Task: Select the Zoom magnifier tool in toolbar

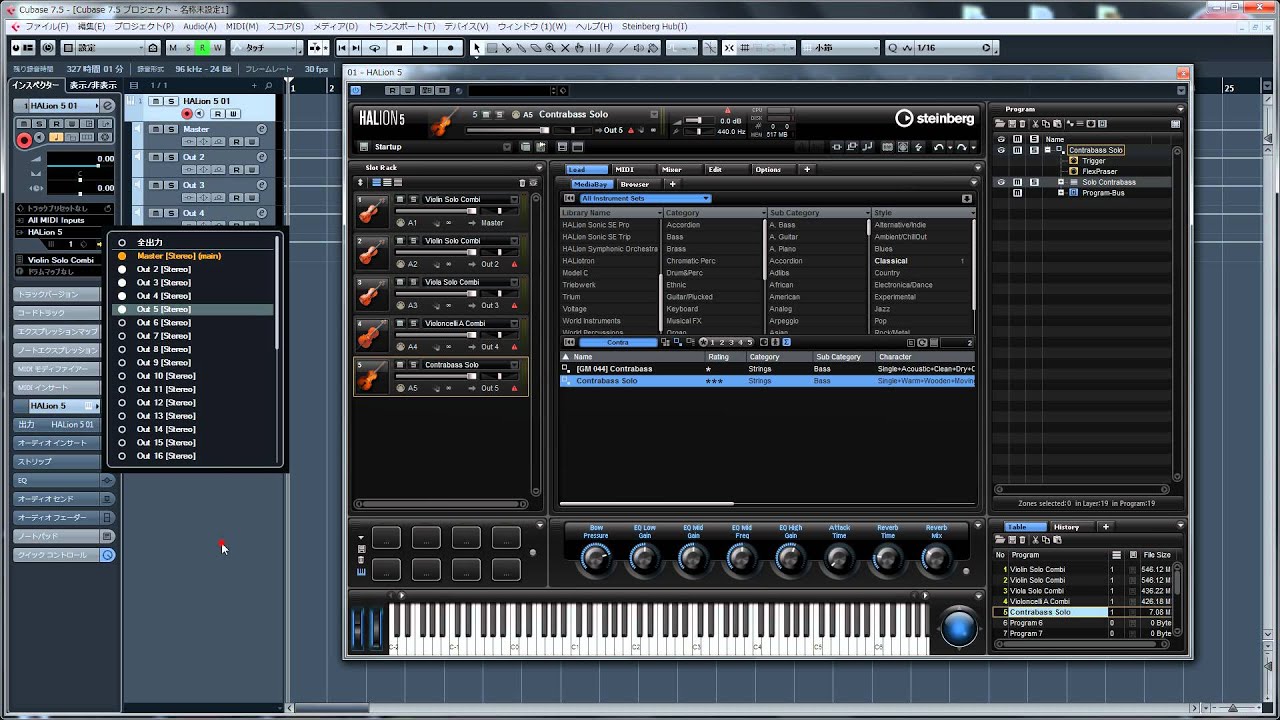Action: click(x=549, y=47)
